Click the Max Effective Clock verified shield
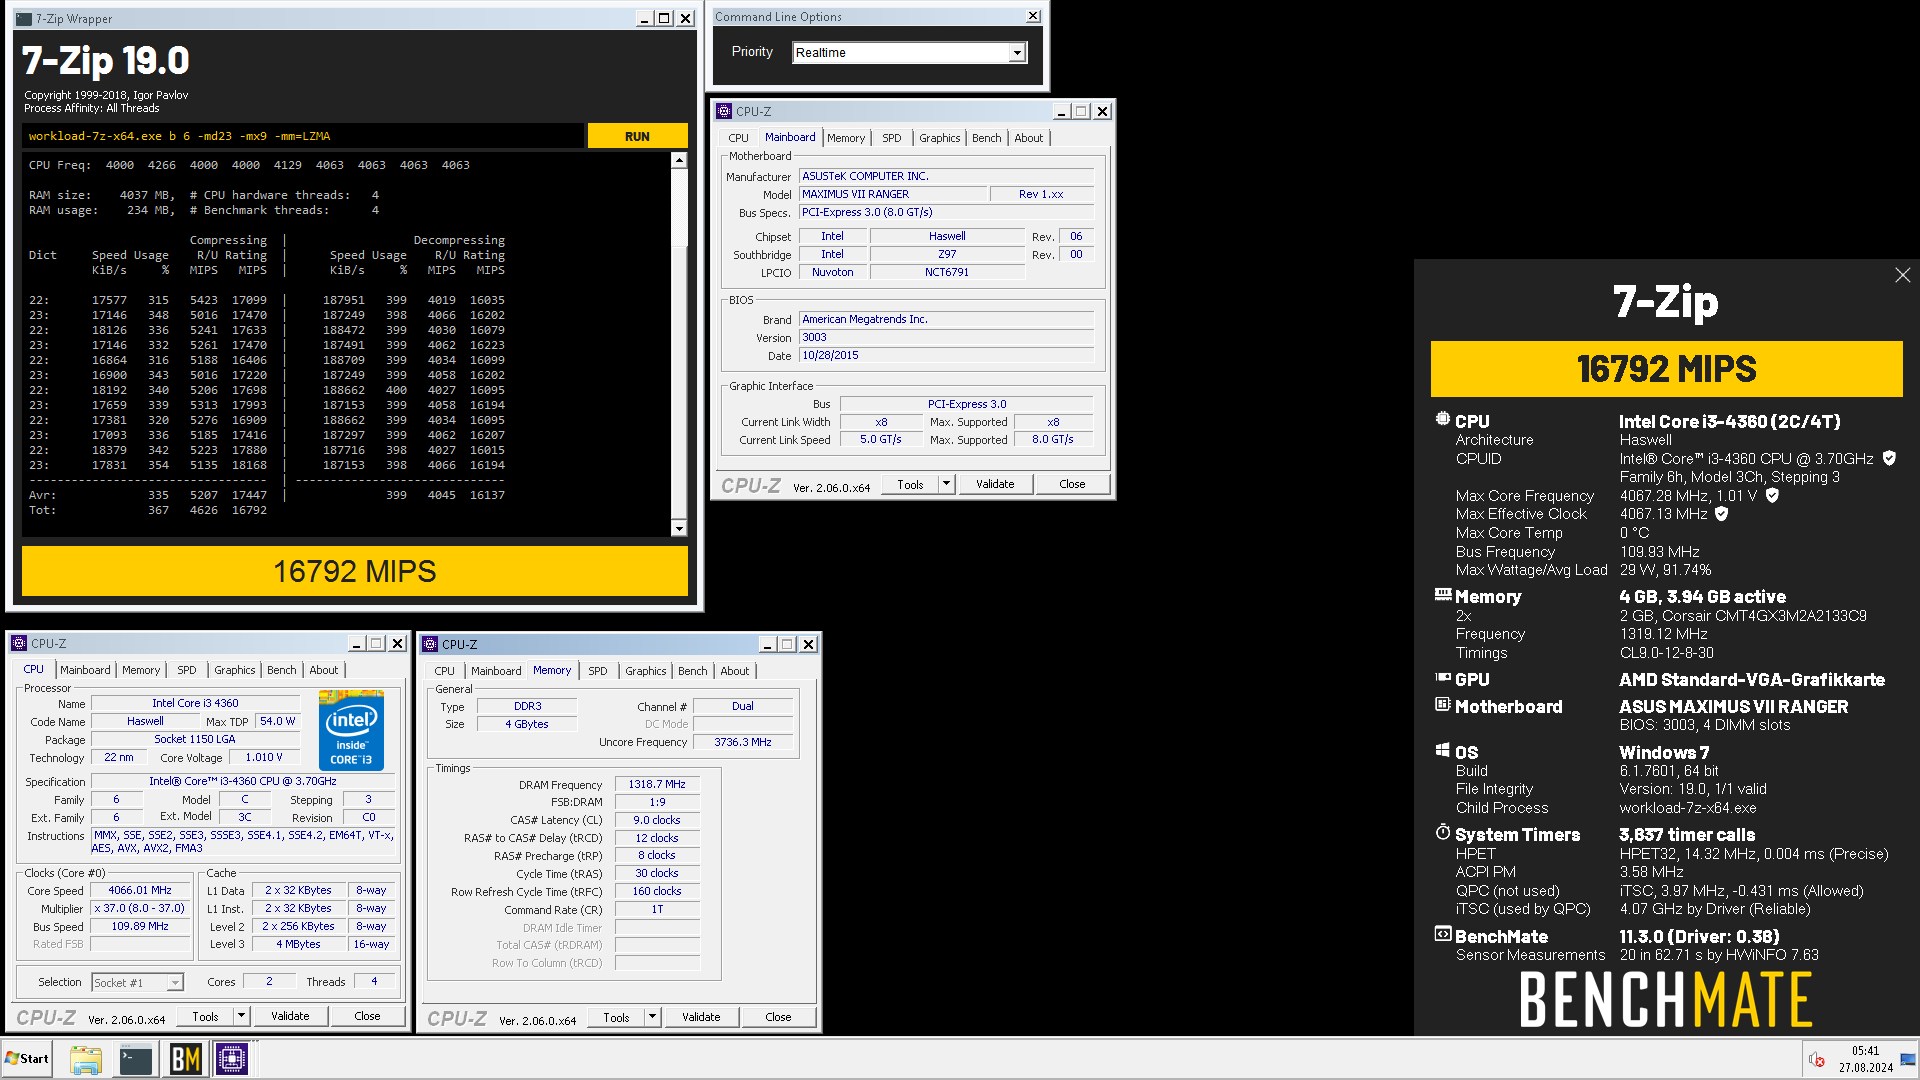1920x1080 pixels. tap(1721, 513)
